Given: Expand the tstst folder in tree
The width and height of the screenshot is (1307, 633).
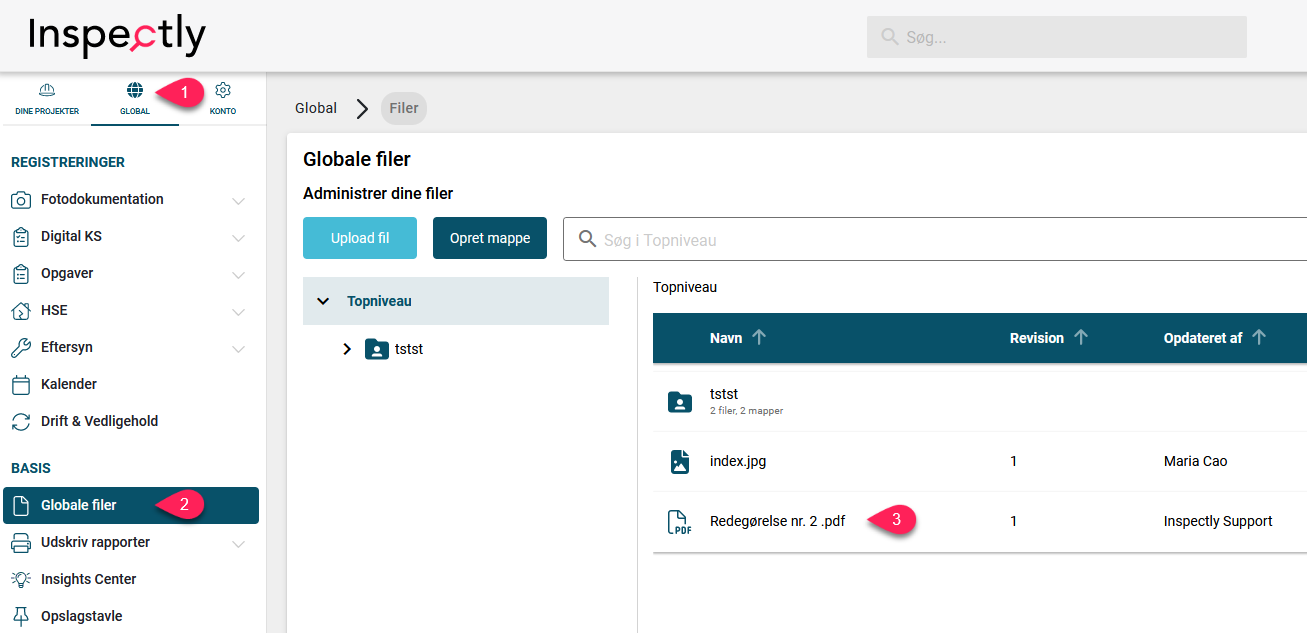Looking at the screenshot, I should click(347, 350).
